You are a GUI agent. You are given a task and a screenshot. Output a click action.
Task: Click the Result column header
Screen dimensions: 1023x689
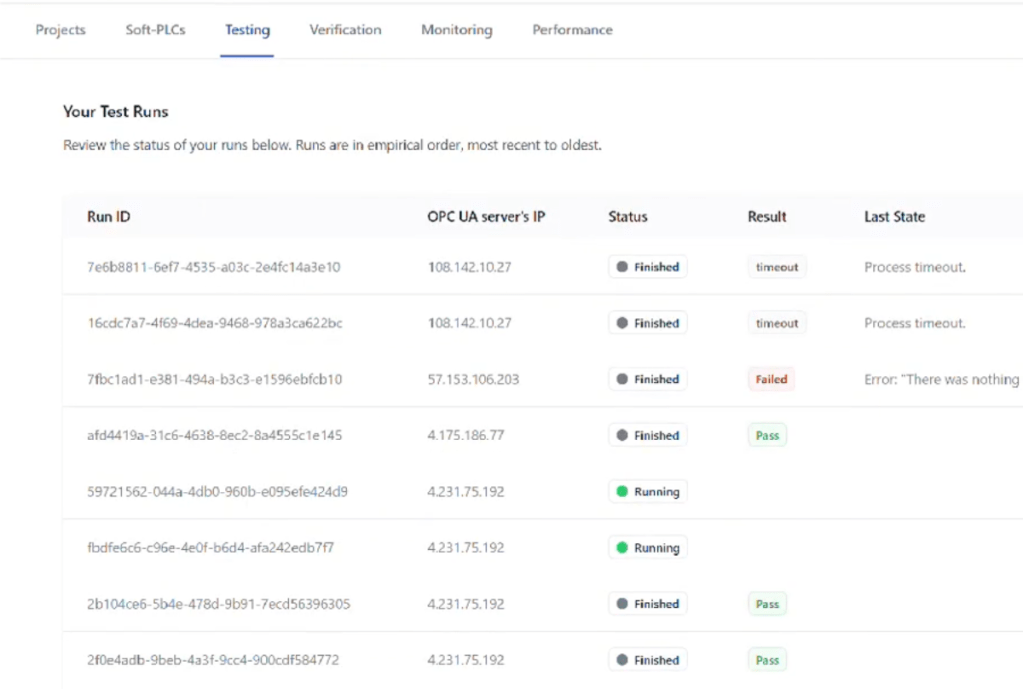(767, 217)
